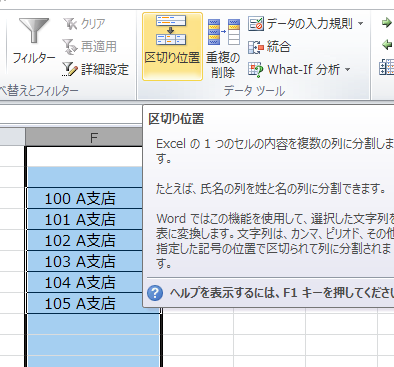Expand the What-If 分析 dropdown arrow
This screenshot has height=367, width=394.
pyautogui.click(x=348, y=70)
